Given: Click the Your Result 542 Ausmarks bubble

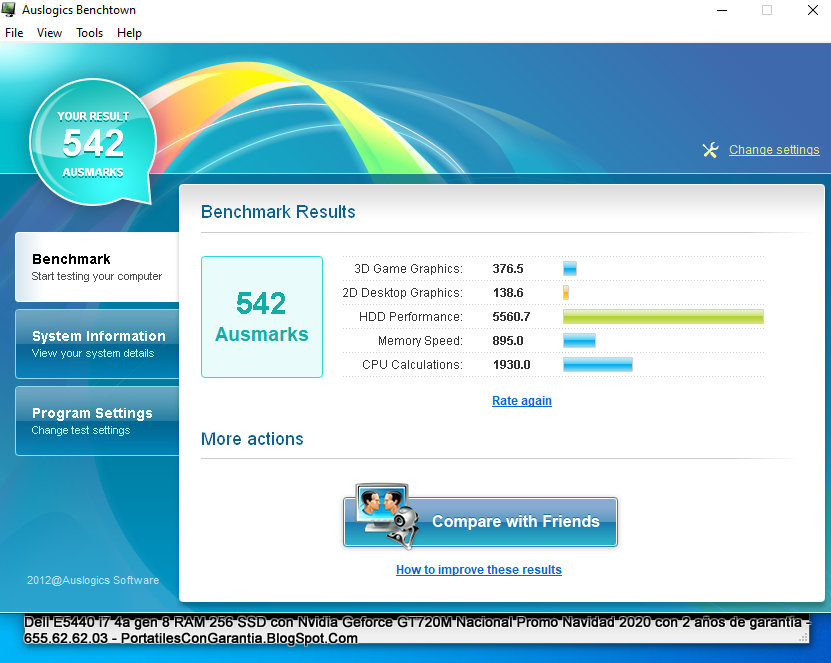Looking at the screenshot, I should (93, 142).
